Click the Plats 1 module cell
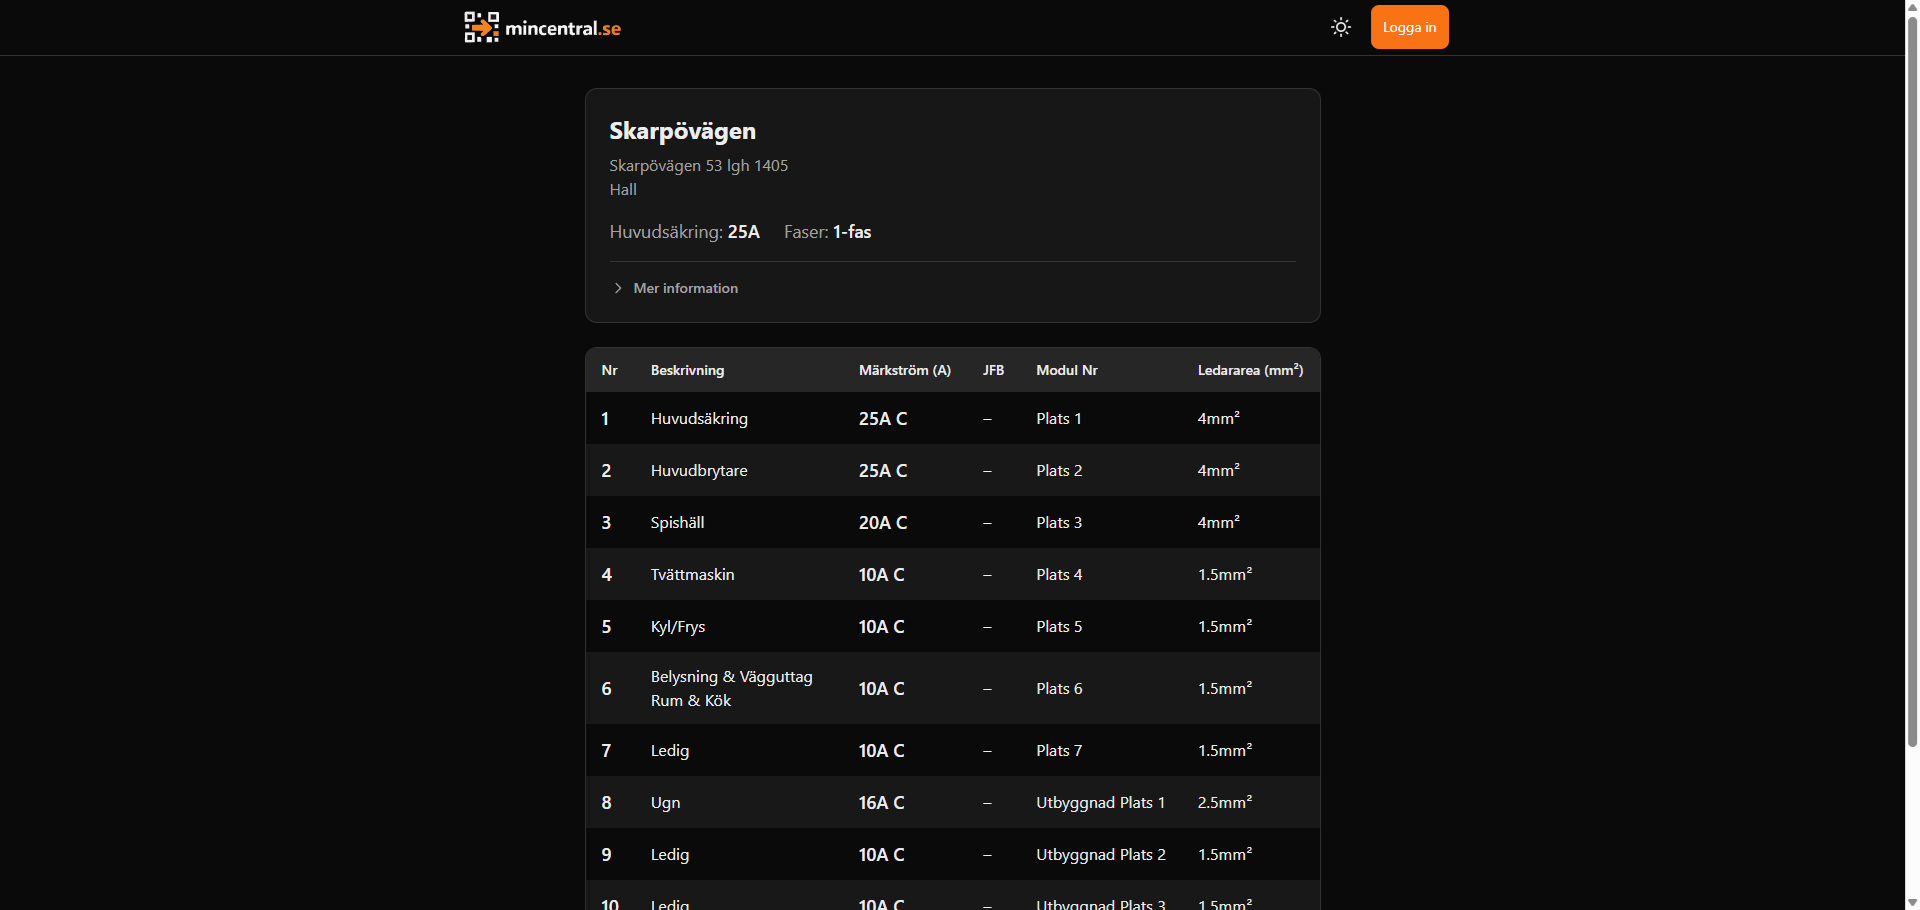The image size is (1920, 910). [x=1059, y=419]
